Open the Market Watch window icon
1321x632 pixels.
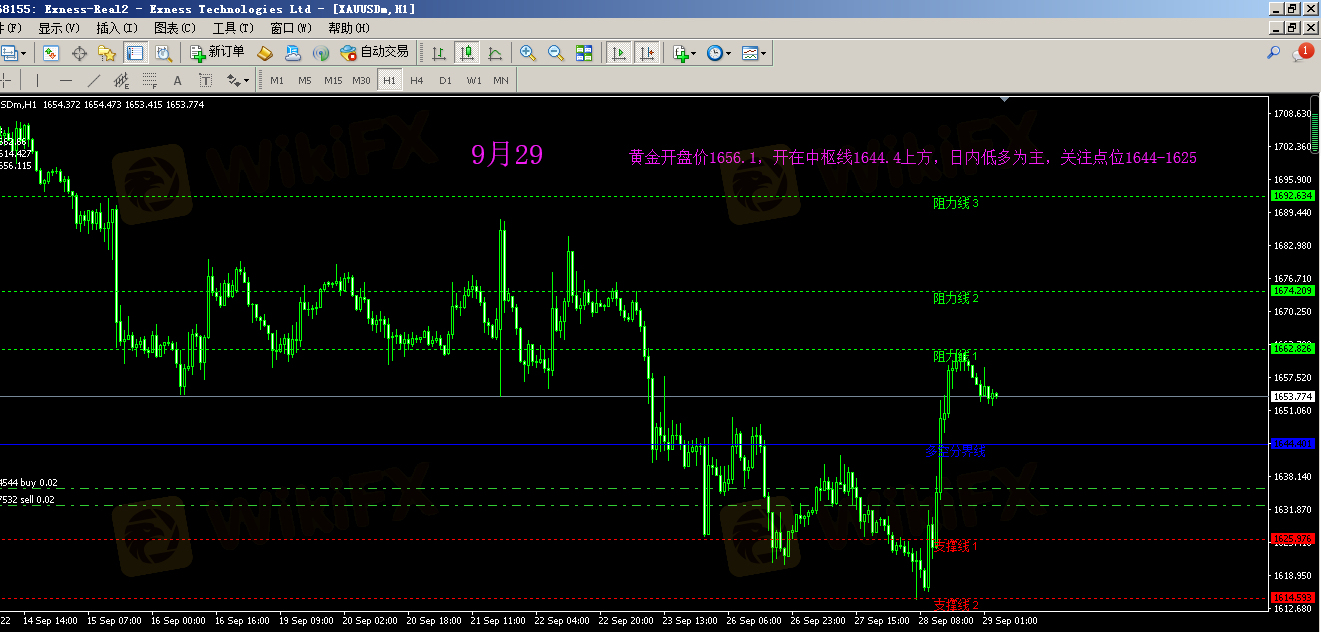click(51, 53)
